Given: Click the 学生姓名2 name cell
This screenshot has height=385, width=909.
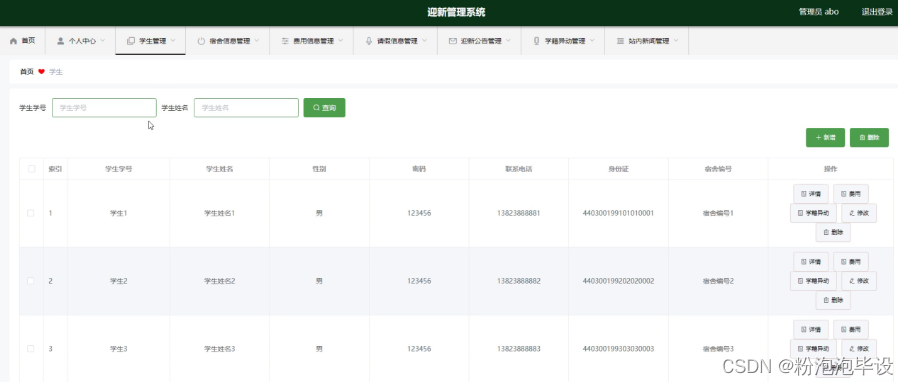Looking at the screenshot, I should [219, 281].
